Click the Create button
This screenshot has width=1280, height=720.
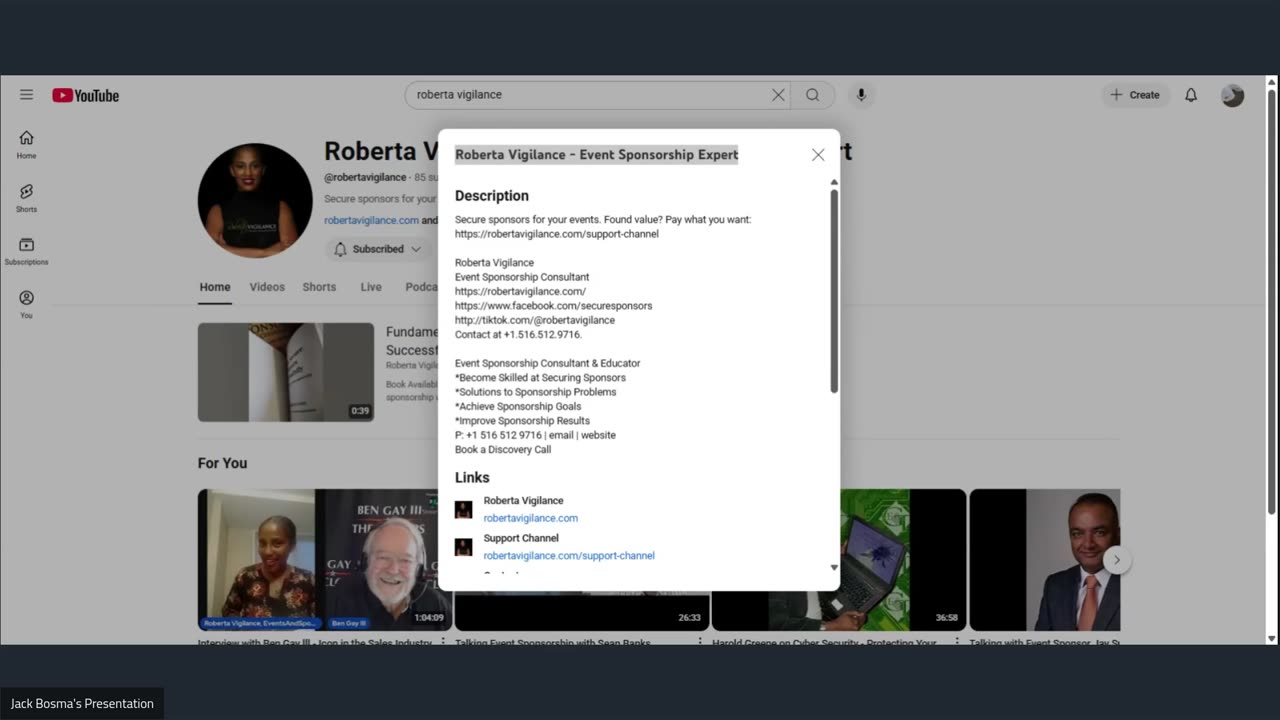[1135, 95]
